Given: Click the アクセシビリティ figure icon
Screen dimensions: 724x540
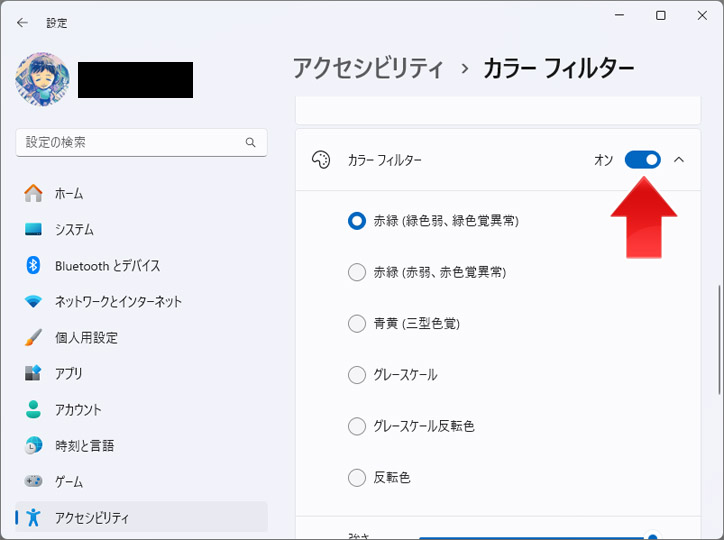Looking at the screenshot, I should point(33,517).
